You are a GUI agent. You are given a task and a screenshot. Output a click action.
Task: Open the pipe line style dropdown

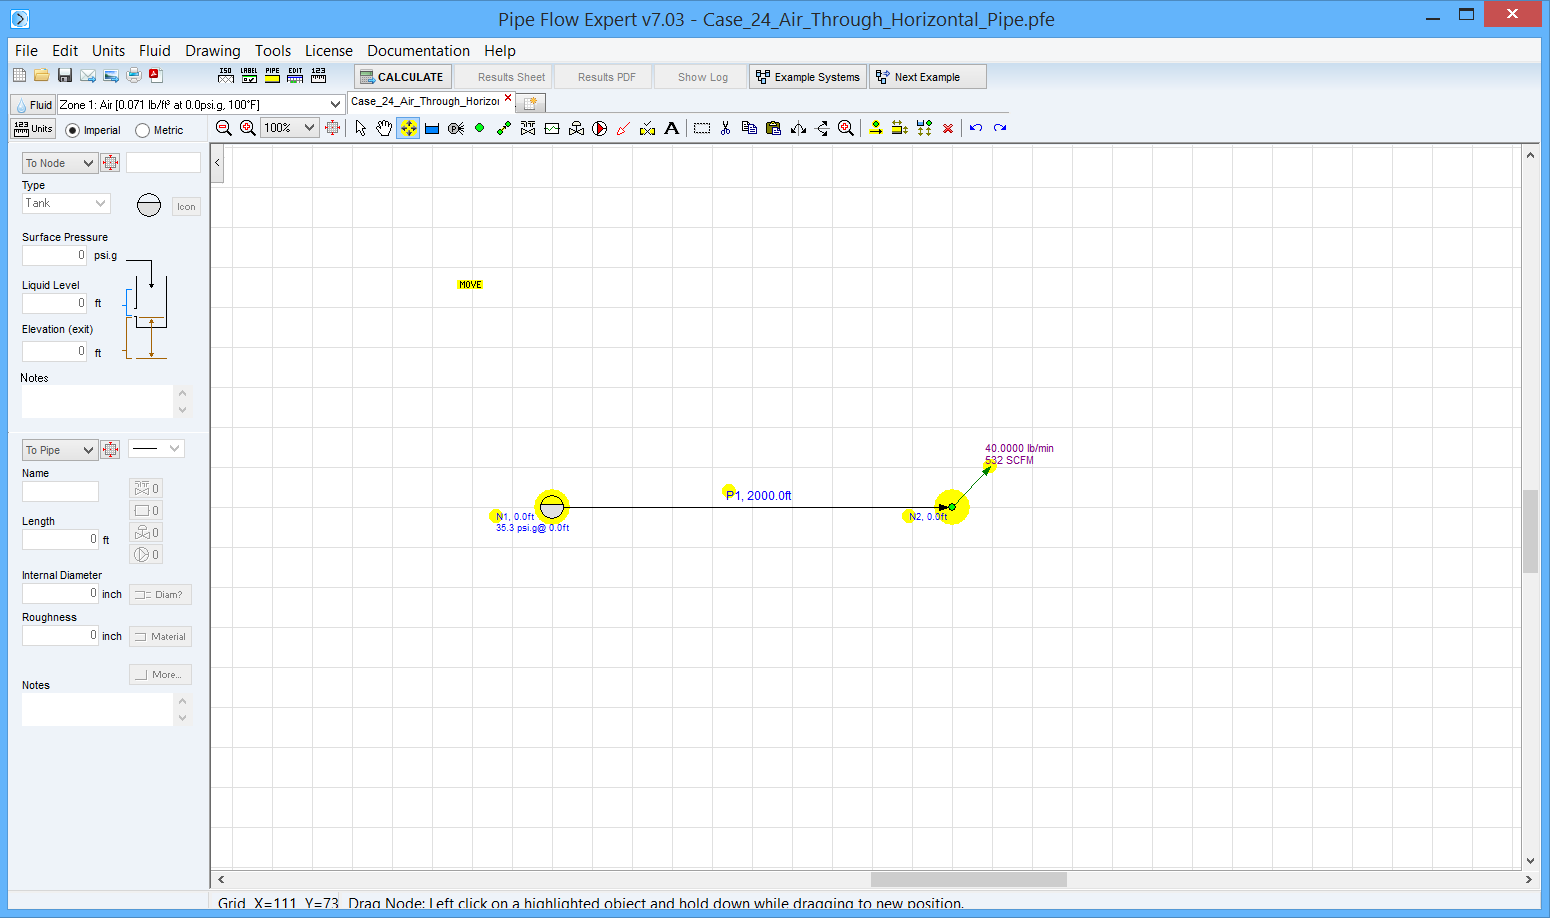156,449
